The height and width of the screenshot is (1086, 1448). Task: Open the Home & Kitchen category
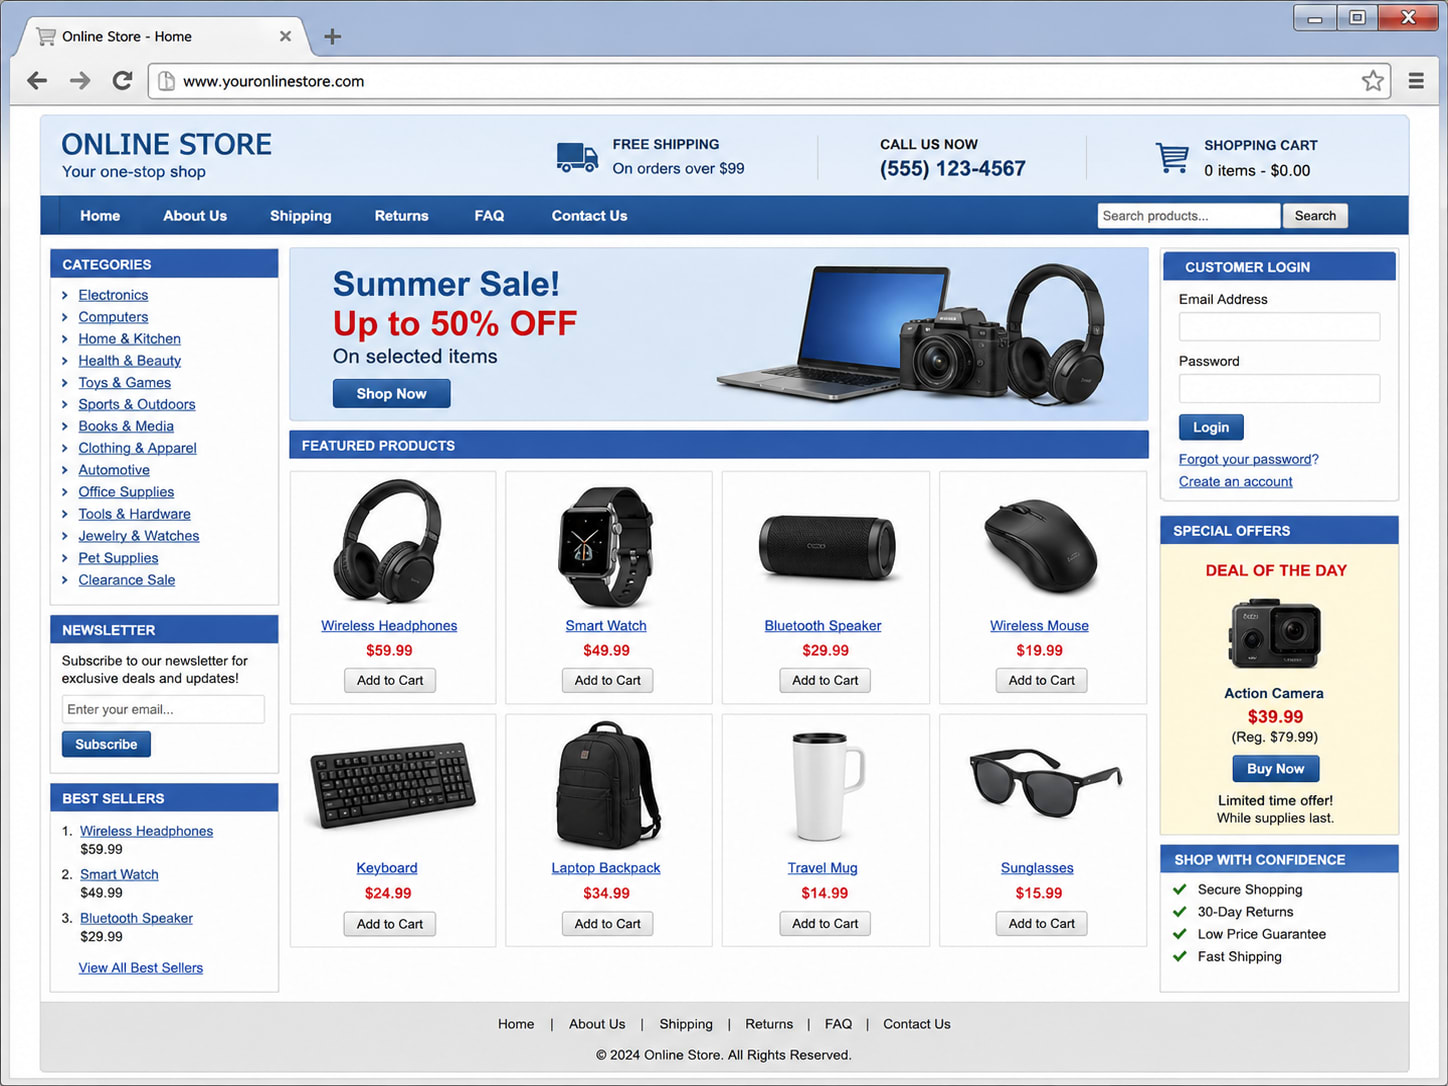pos(129,339)
